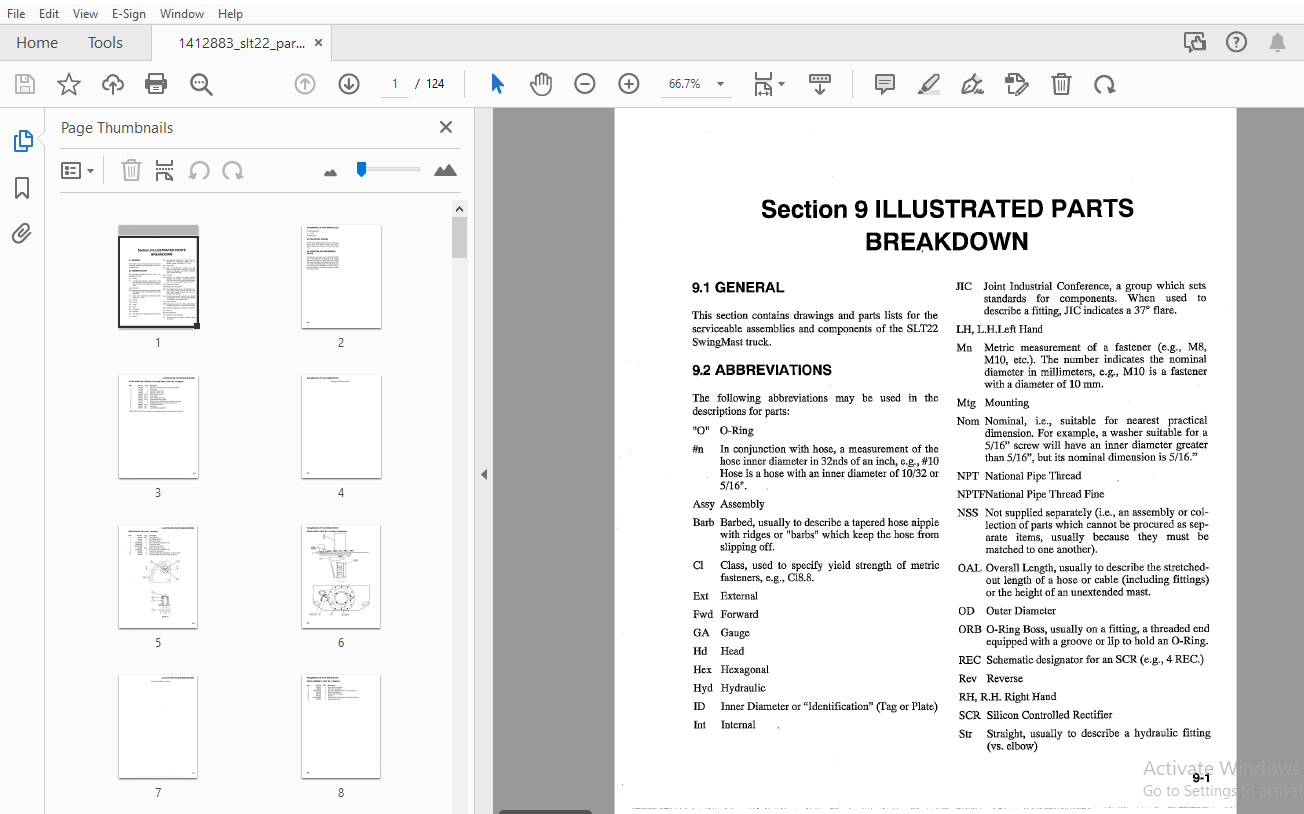Click the fit page scrolling mode icon

coord(763,84)
